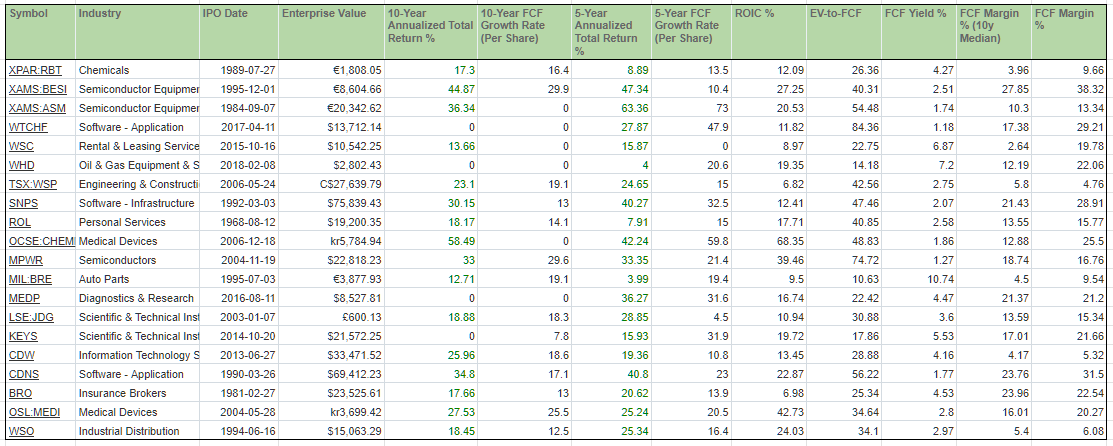Open the OSL:MEDI symbol link
The width and height of the screenshot is (1113, 446).
33,413
